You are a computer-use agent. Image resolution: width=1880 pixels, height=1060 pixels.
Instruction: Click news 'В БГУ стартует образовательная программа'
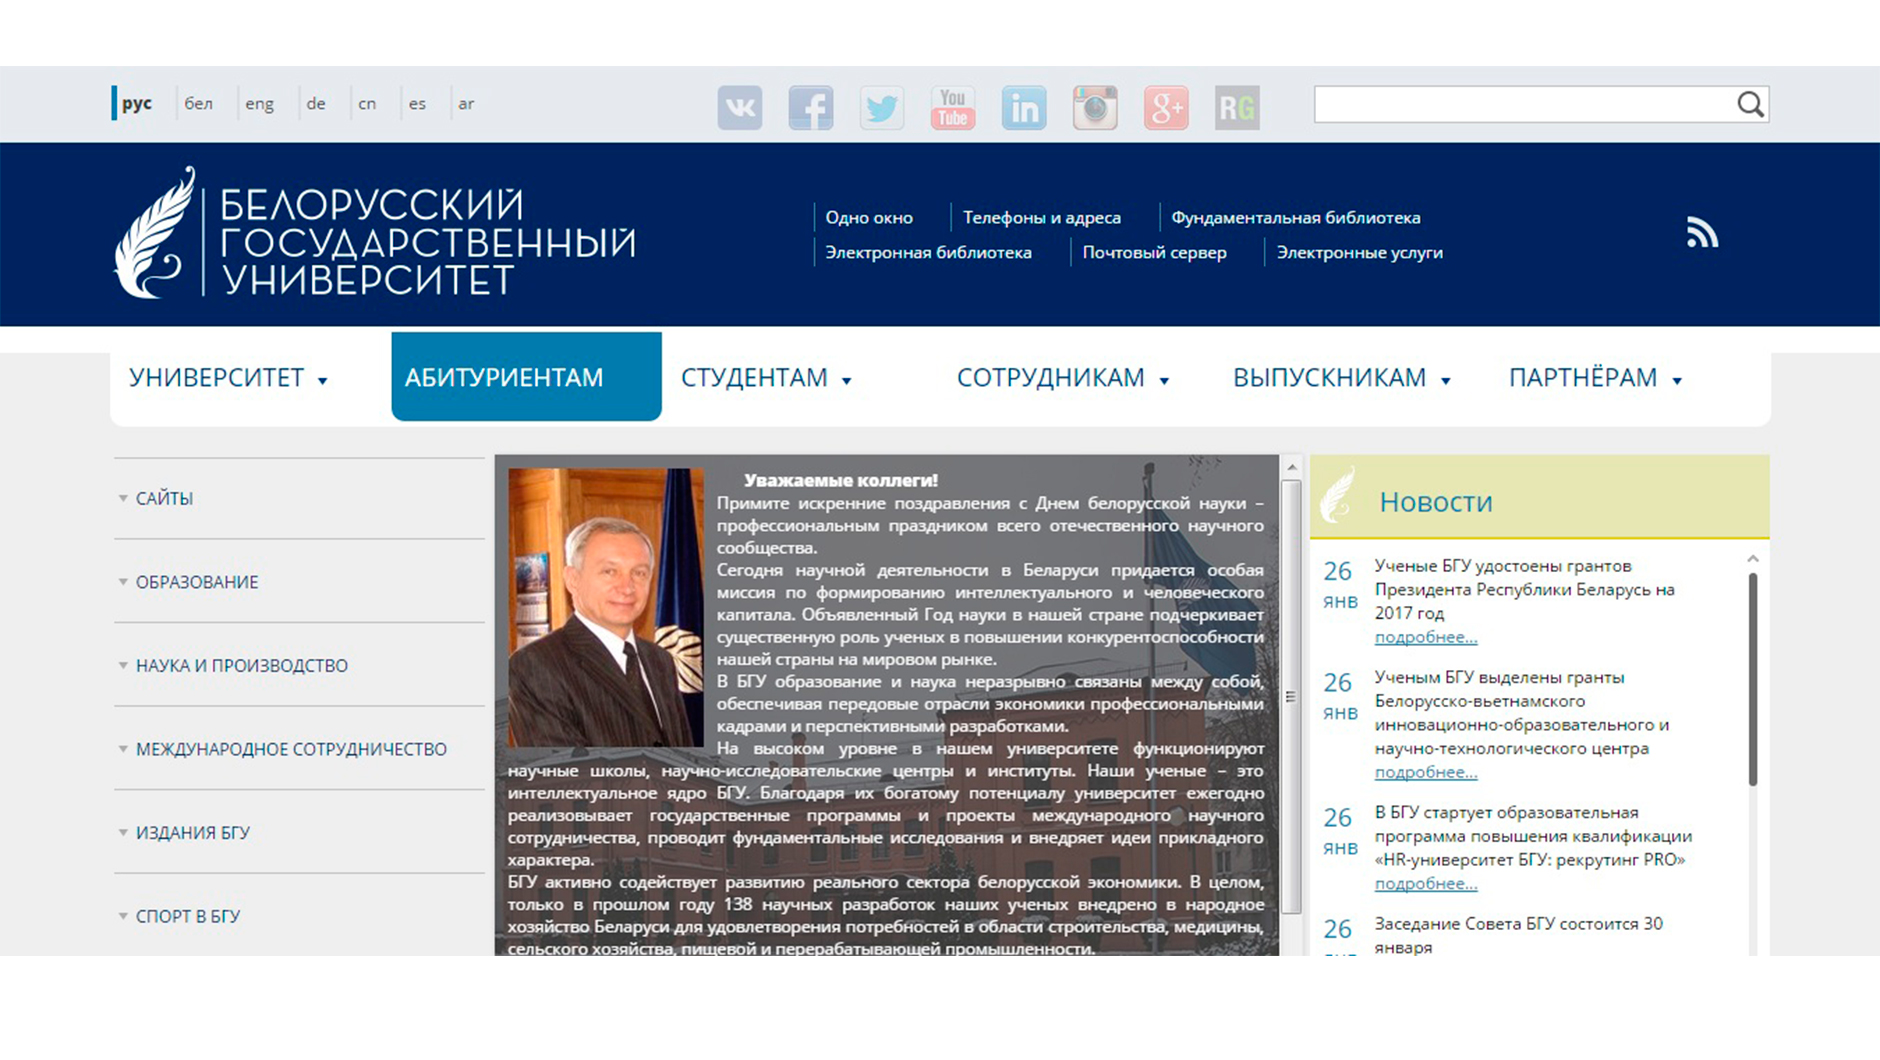1533,836
